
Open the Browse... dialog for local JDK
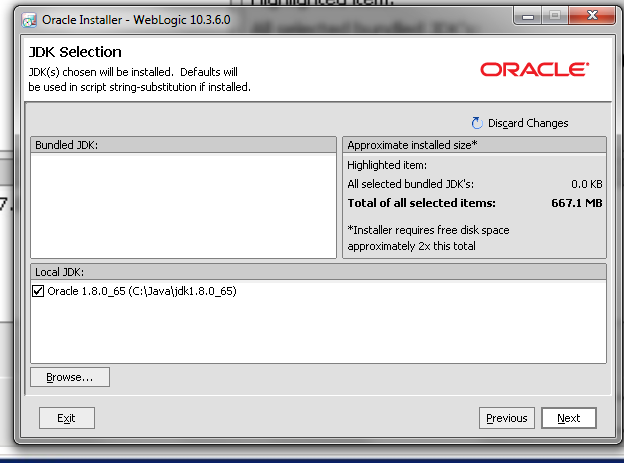[70, 377]
